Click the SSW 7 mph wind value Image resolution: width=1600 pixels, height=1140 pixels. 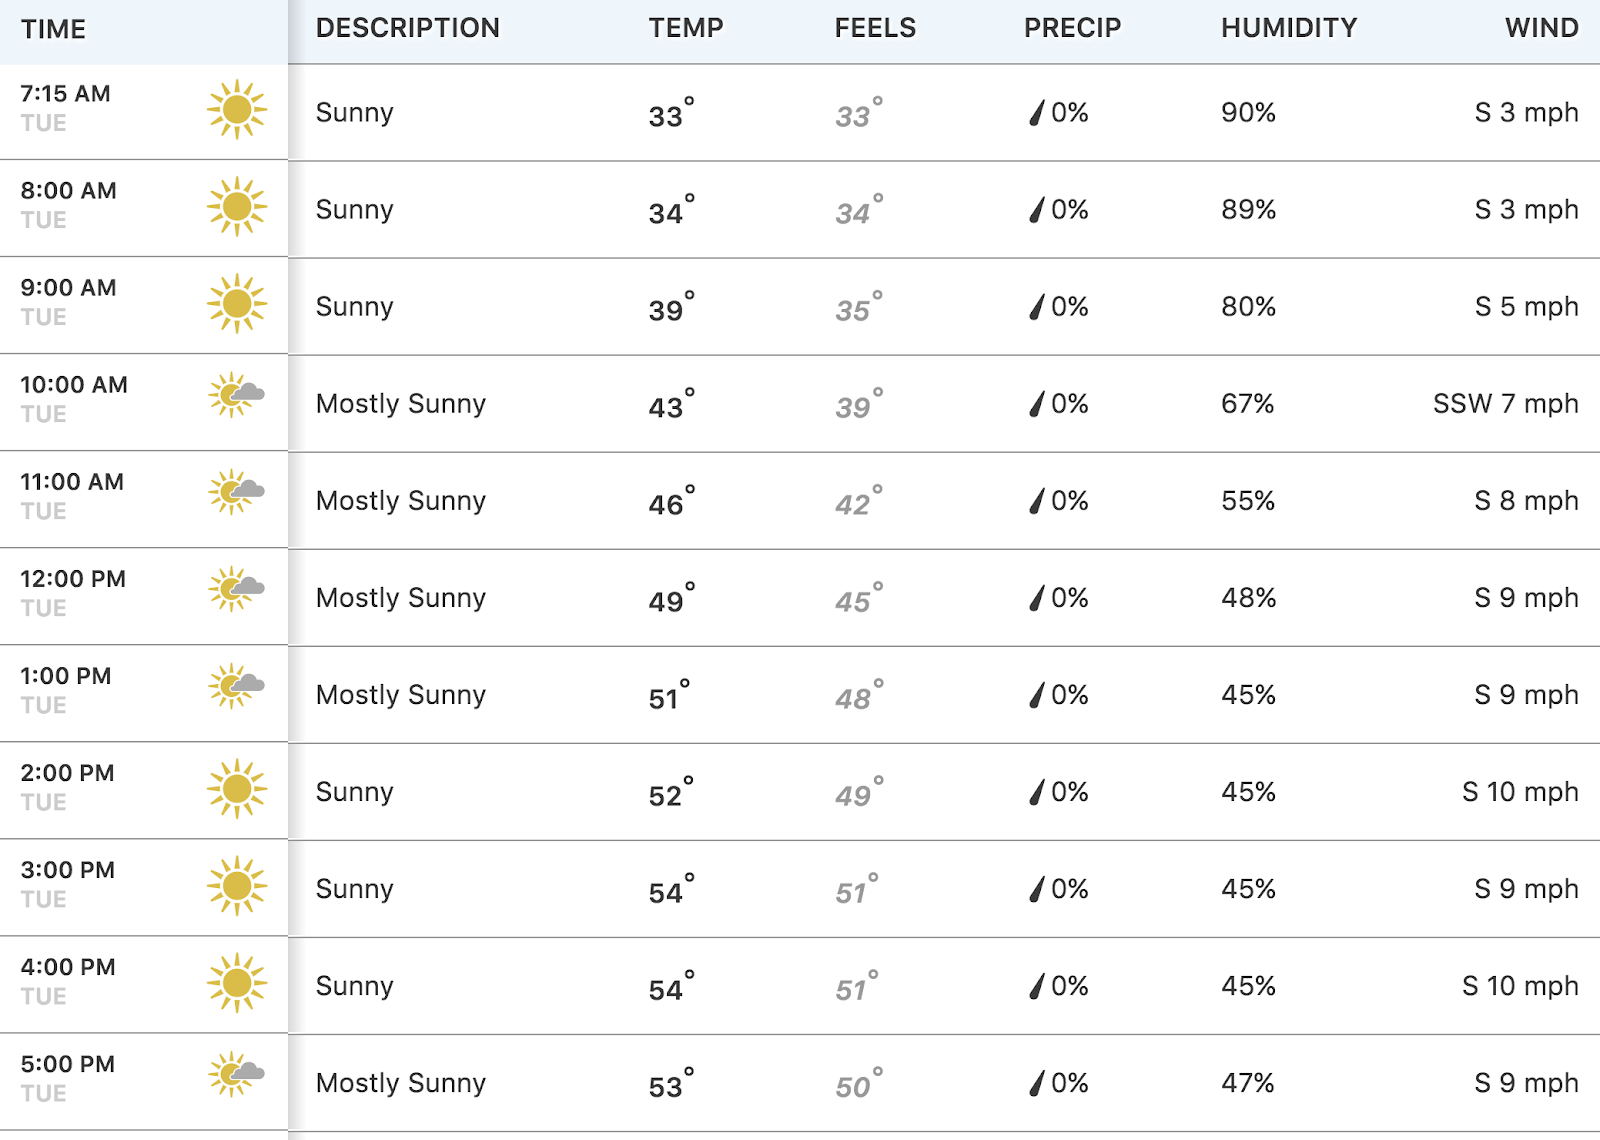coord(1506,403)
